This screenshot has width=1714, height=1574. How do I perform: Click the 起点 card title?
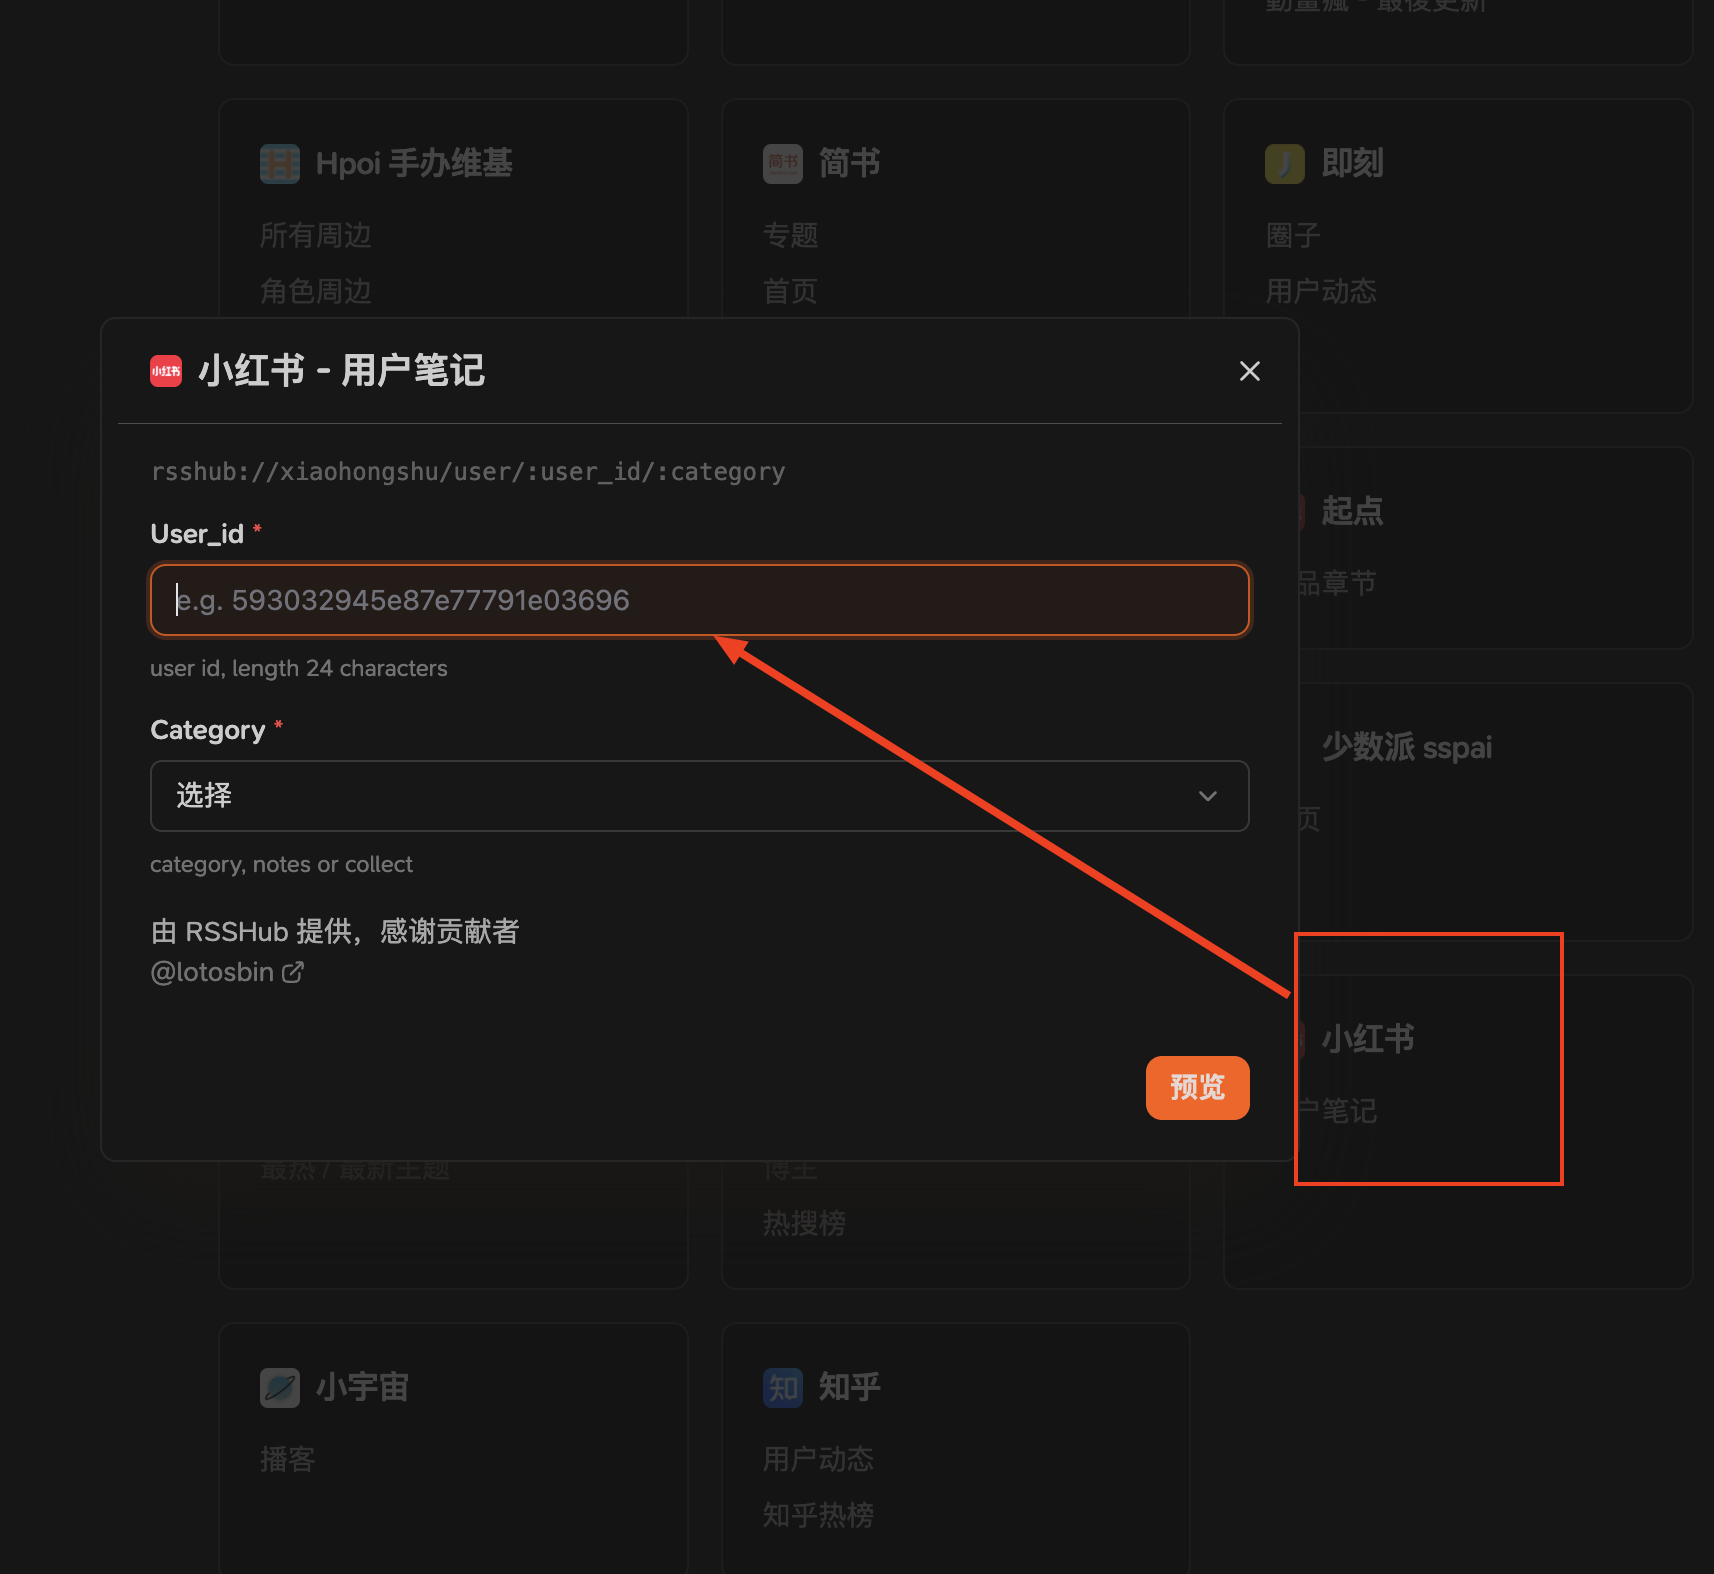[1352, 511]
